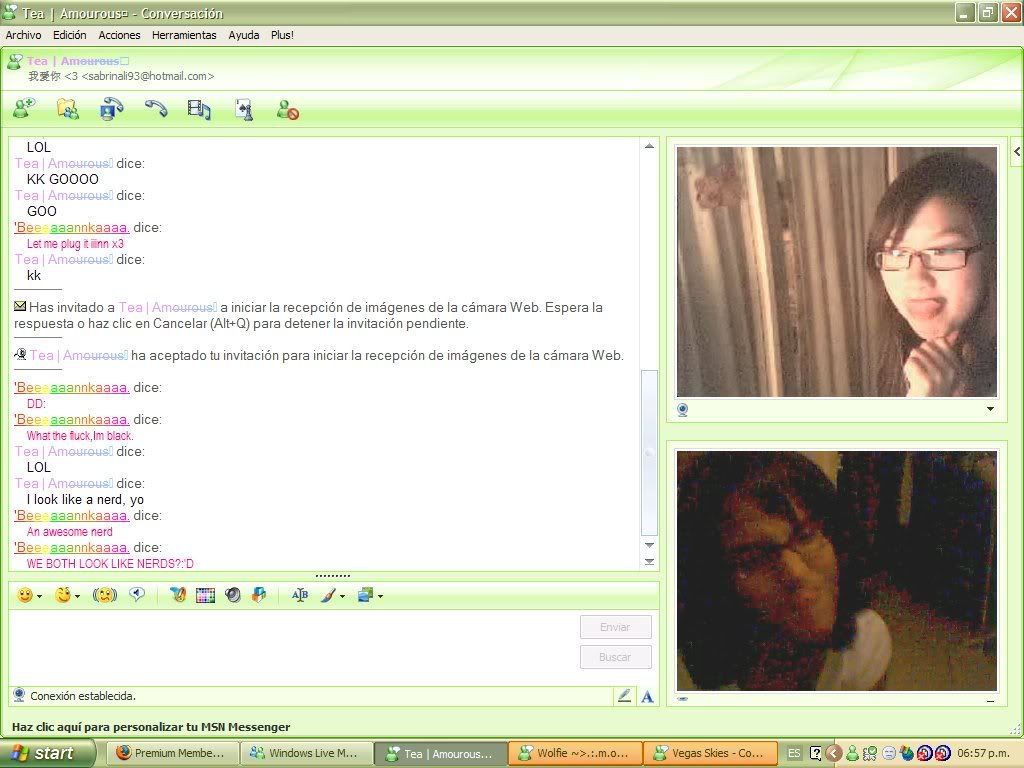Block this contact using the toolbar icon

coord(287,109)
